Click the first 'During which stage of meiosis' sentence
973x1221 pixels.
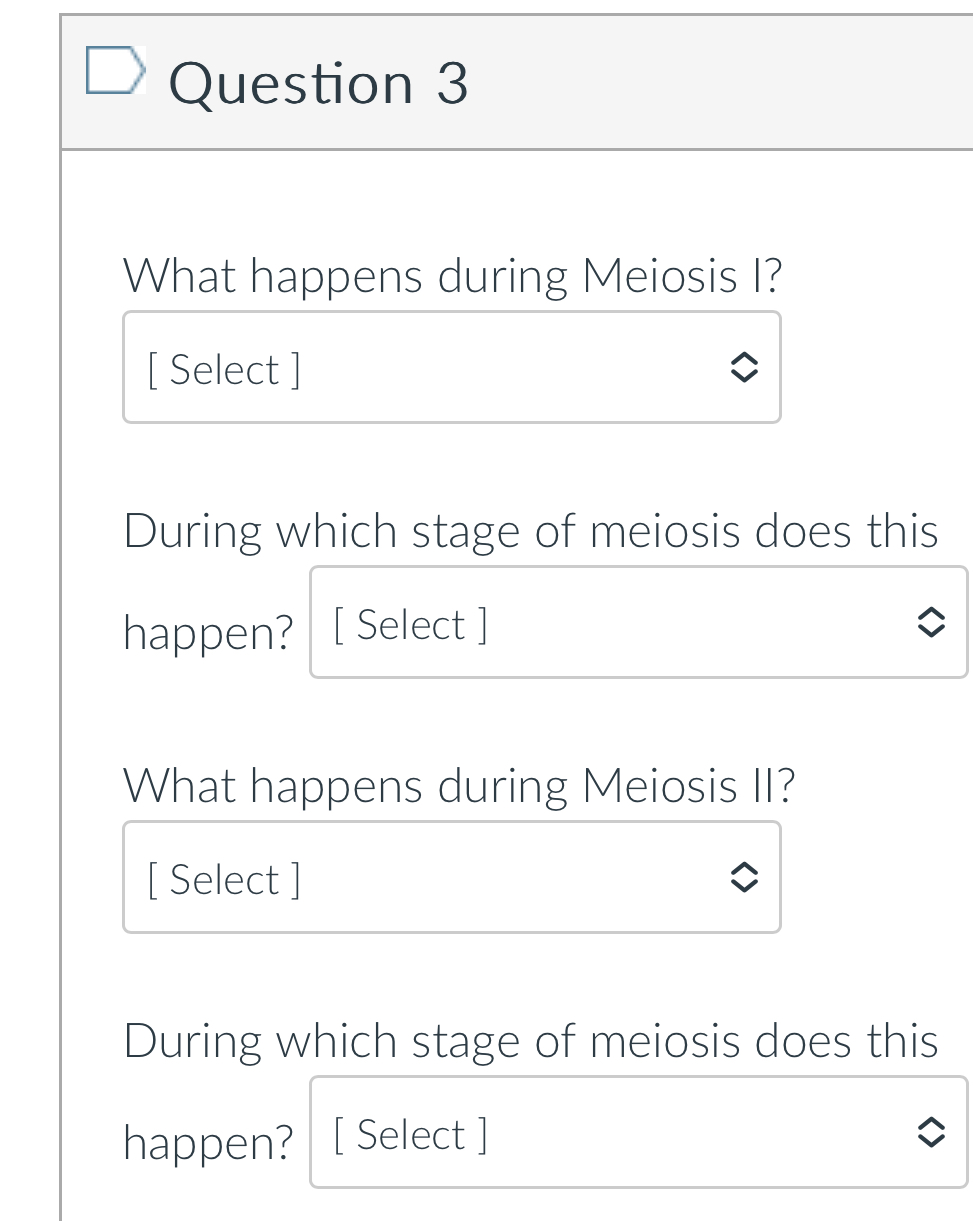click(x=531, y=531)
